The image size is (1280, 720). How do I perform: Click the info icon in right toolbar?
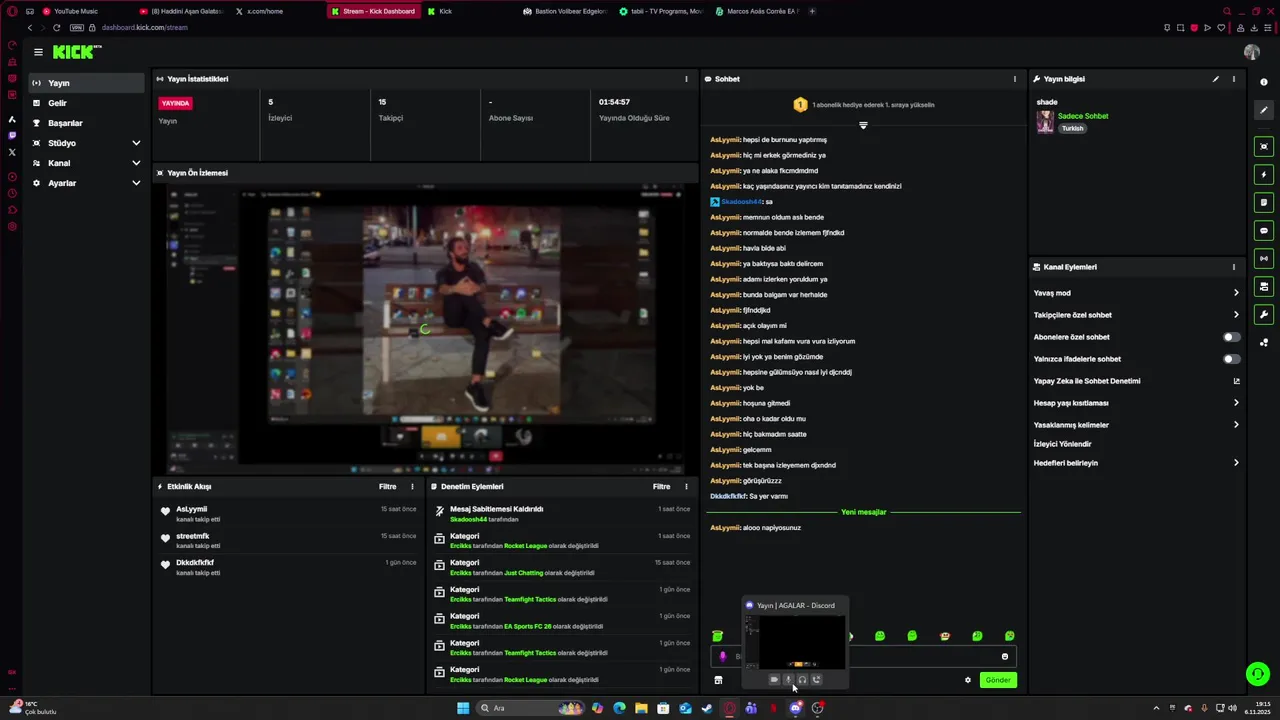[1264, 82]
